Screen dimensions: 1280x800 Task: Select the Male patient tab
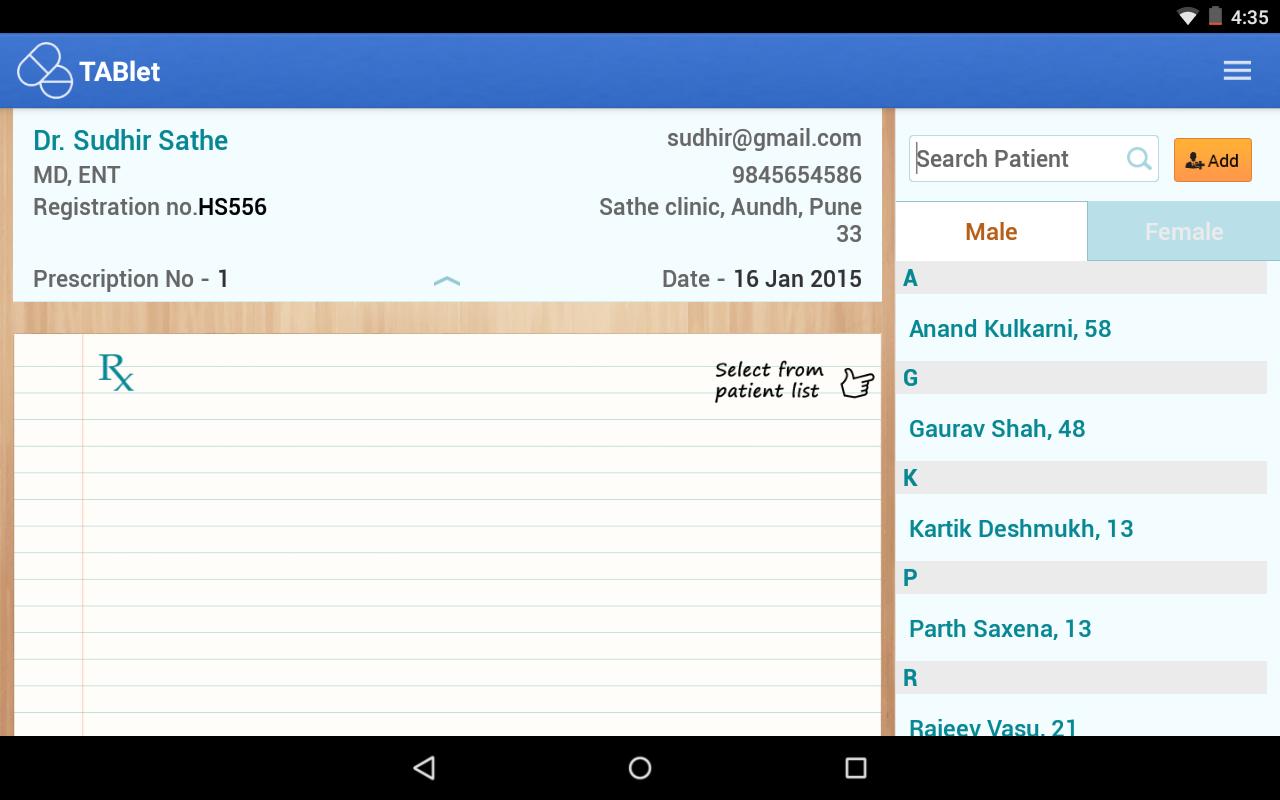coord(990,231)
